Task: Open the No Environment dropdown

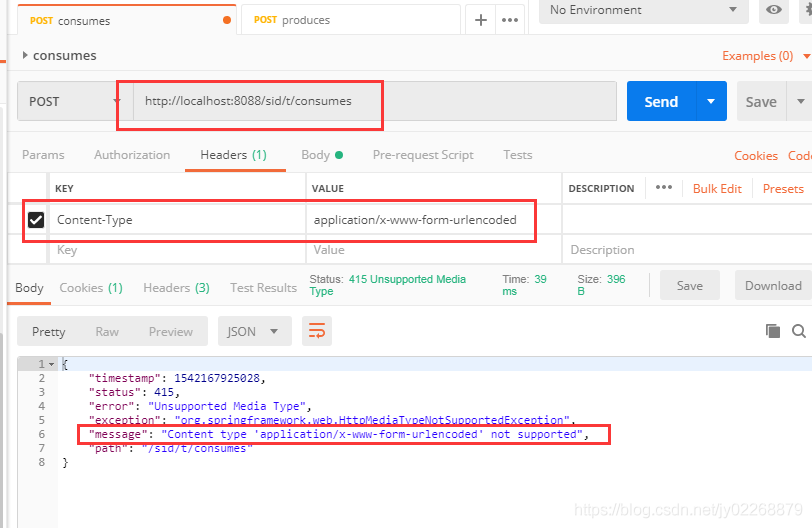Action: (644, 10)
